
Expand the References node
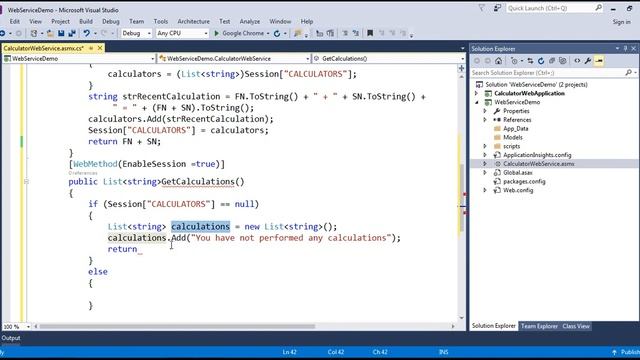(485, 120)
